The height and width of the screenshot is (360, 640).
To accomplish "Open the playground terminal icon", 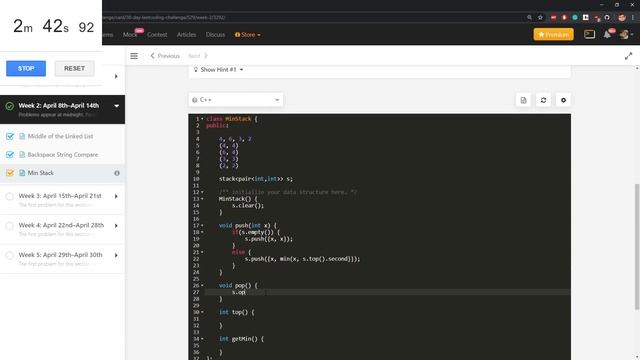I will click(589, 35).
